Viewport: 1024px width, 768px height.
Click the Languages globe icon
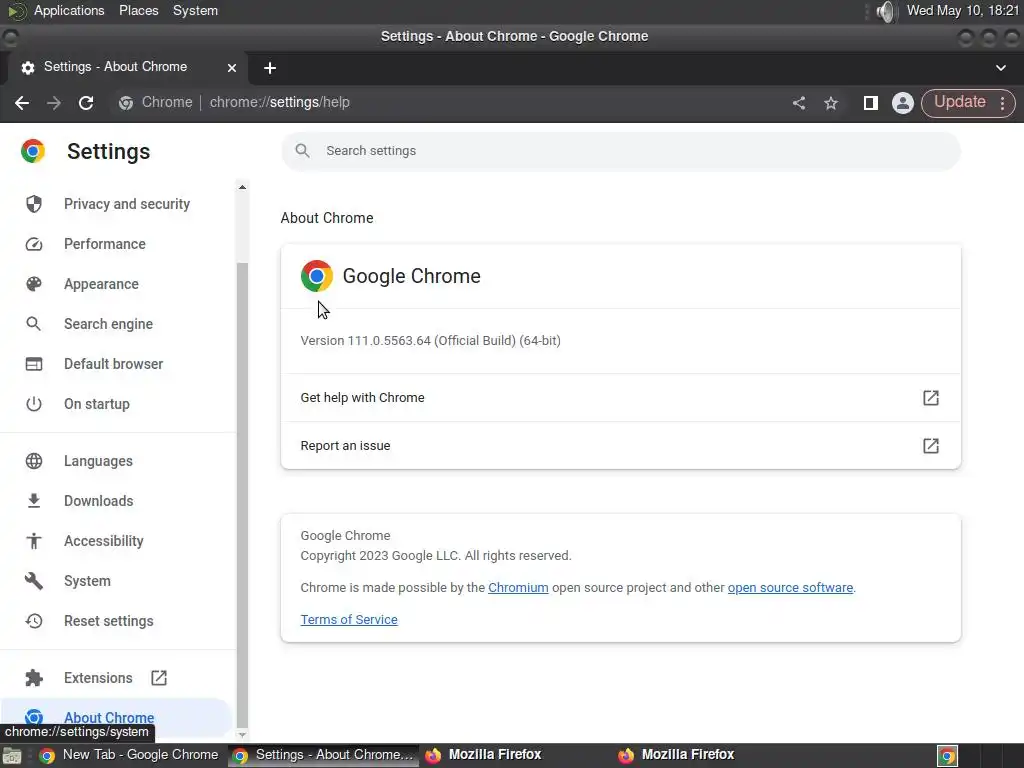click(x=34, y=461)
